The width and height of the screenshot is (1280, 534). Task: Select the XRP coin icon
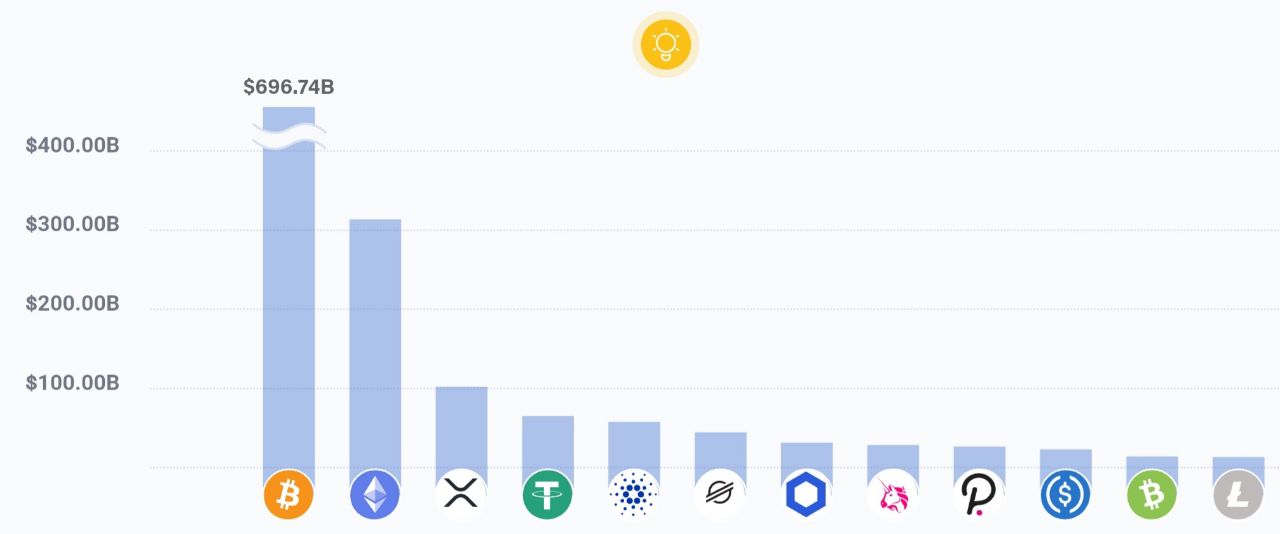click(461, 495)
